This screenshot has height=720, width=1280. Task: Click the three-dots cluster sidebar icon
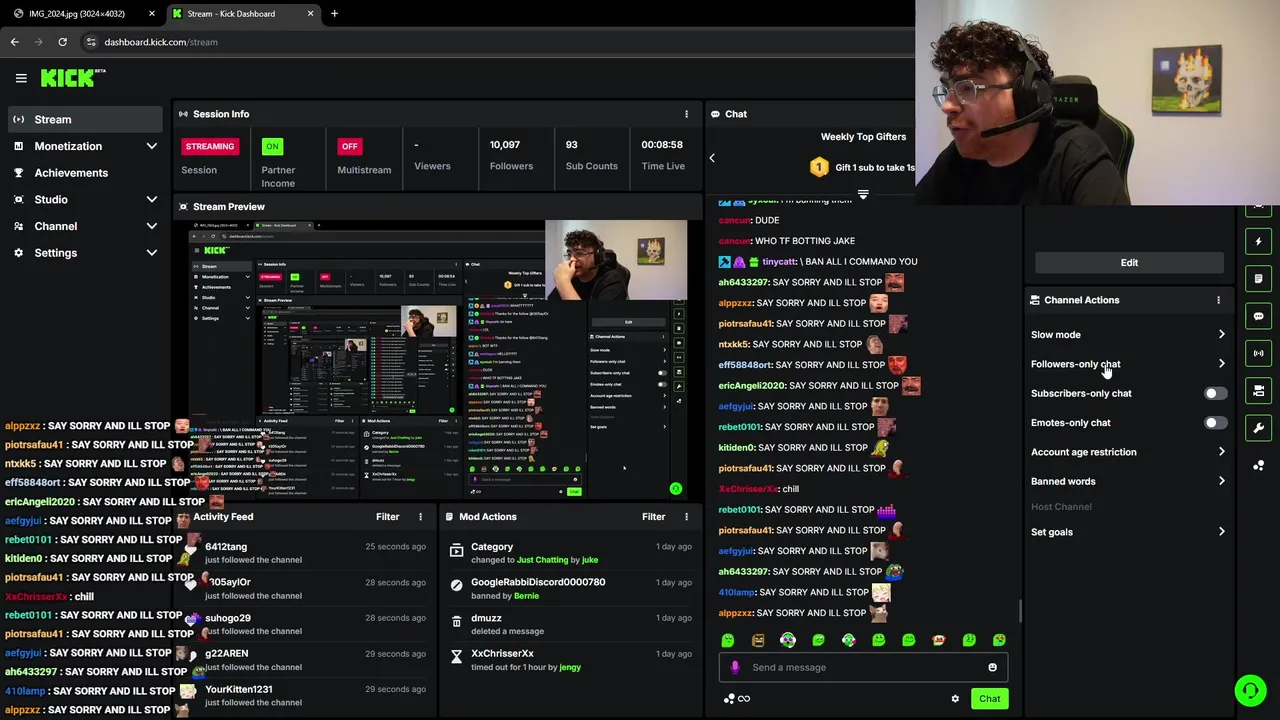pyautogui.click(x=1259, y=465)
